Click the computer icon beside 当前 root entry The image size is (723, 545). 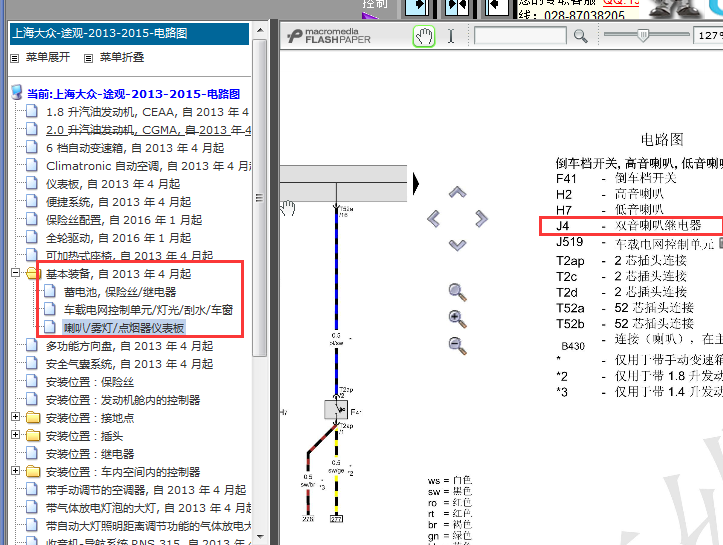pos(17,92)
